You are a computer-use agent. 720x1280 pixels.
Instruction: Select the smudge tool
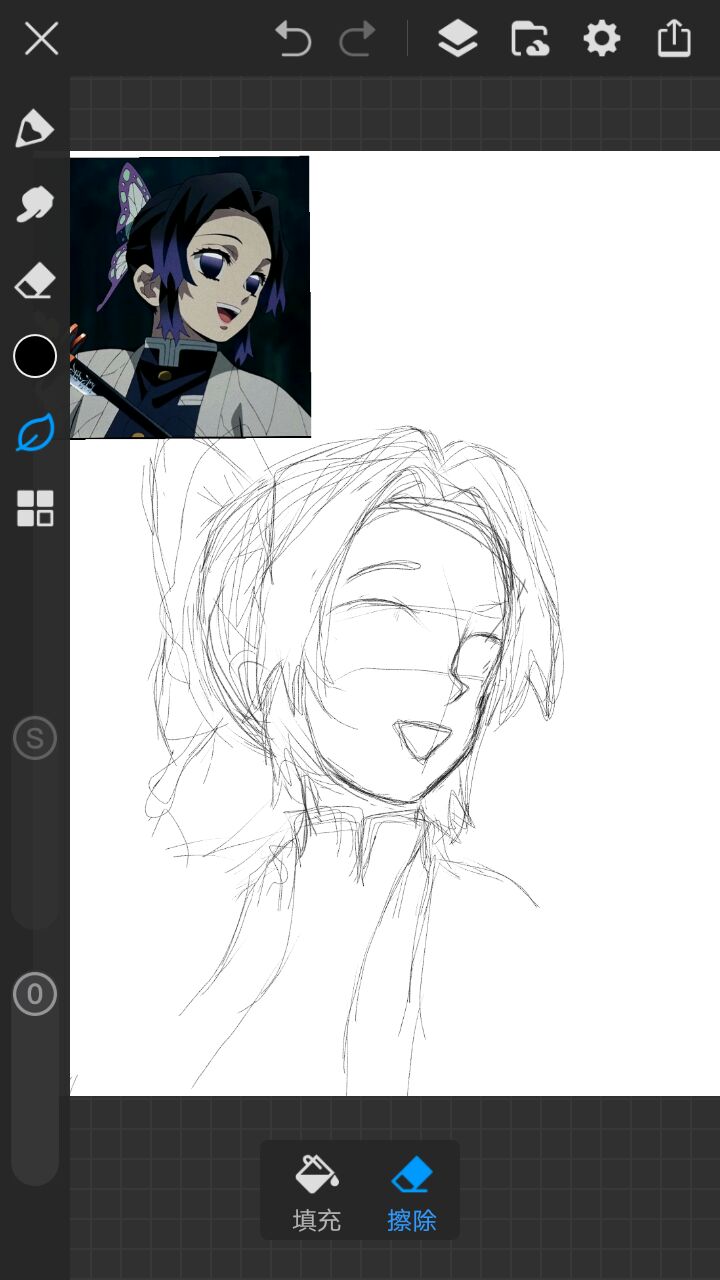[x=34, y=205]
